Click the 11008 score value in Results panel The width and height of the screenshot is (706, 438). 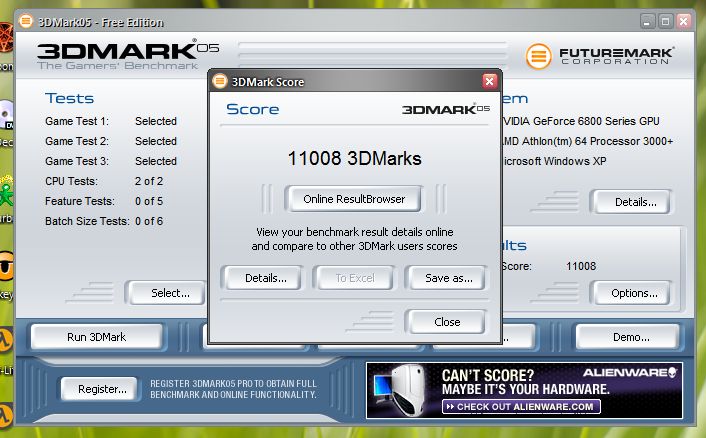click(x=581, y=266)
